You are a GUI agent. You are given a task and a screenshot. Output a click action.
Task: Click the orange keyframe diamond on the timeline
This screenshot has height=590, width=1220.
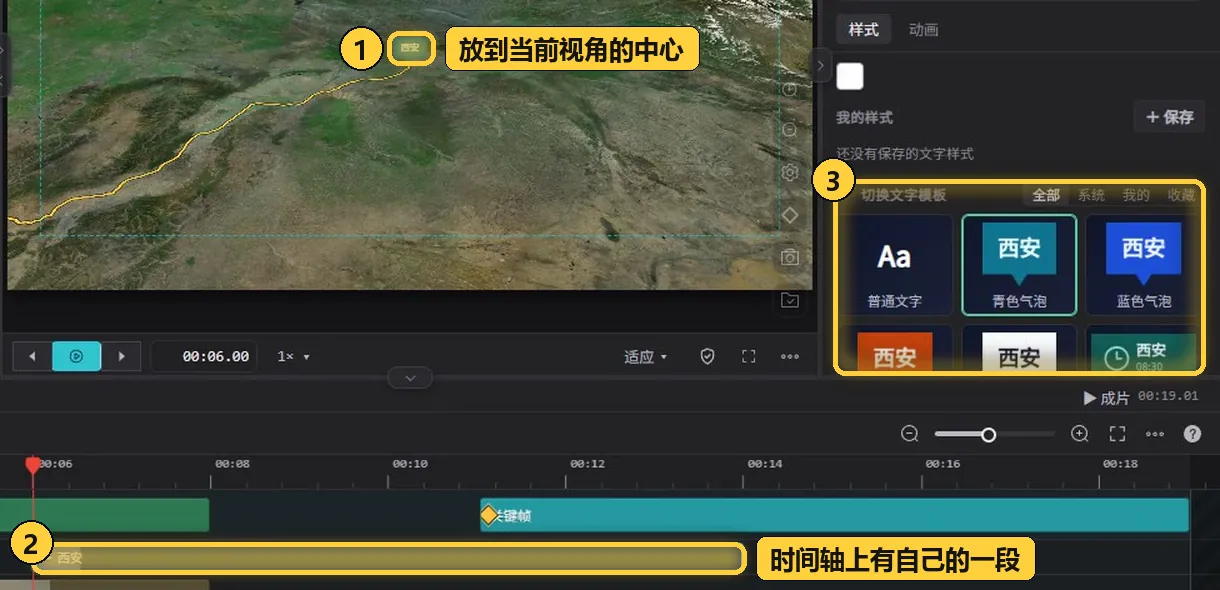[488, 515]
